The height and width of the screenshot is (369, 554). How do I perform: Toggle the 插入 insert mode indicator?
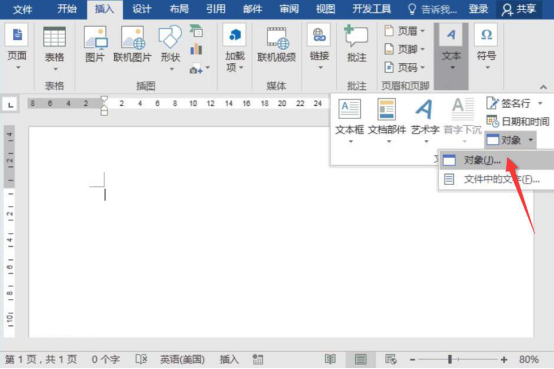pyautogui.click(x=229, y=359)
